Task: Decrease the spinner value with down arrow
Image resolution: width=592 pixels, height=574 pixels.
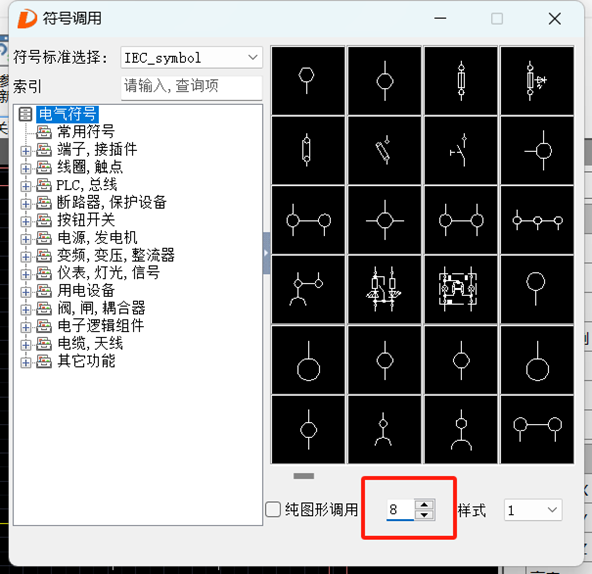Action: [x=424, y=515]
